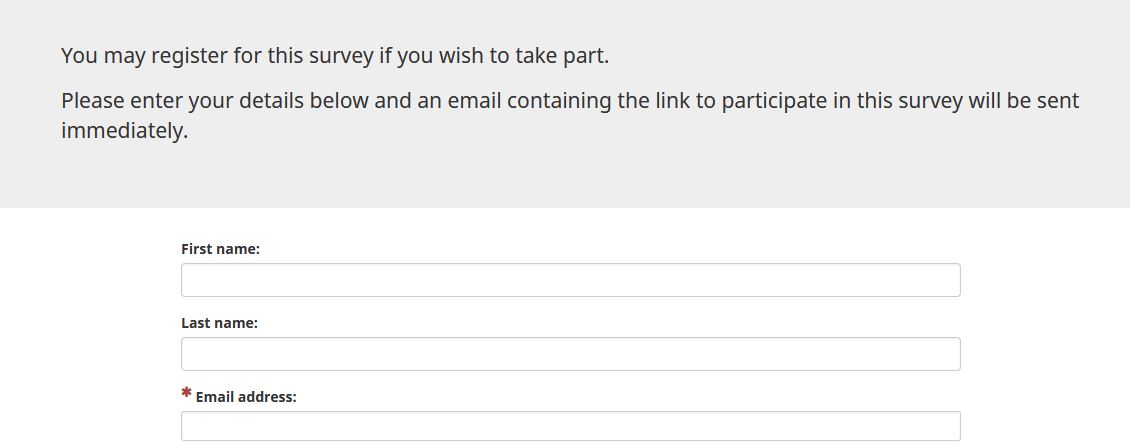Click the red required asterisk icon
Viewport: 1130px width, 442px height.
[x=187, y=394]
